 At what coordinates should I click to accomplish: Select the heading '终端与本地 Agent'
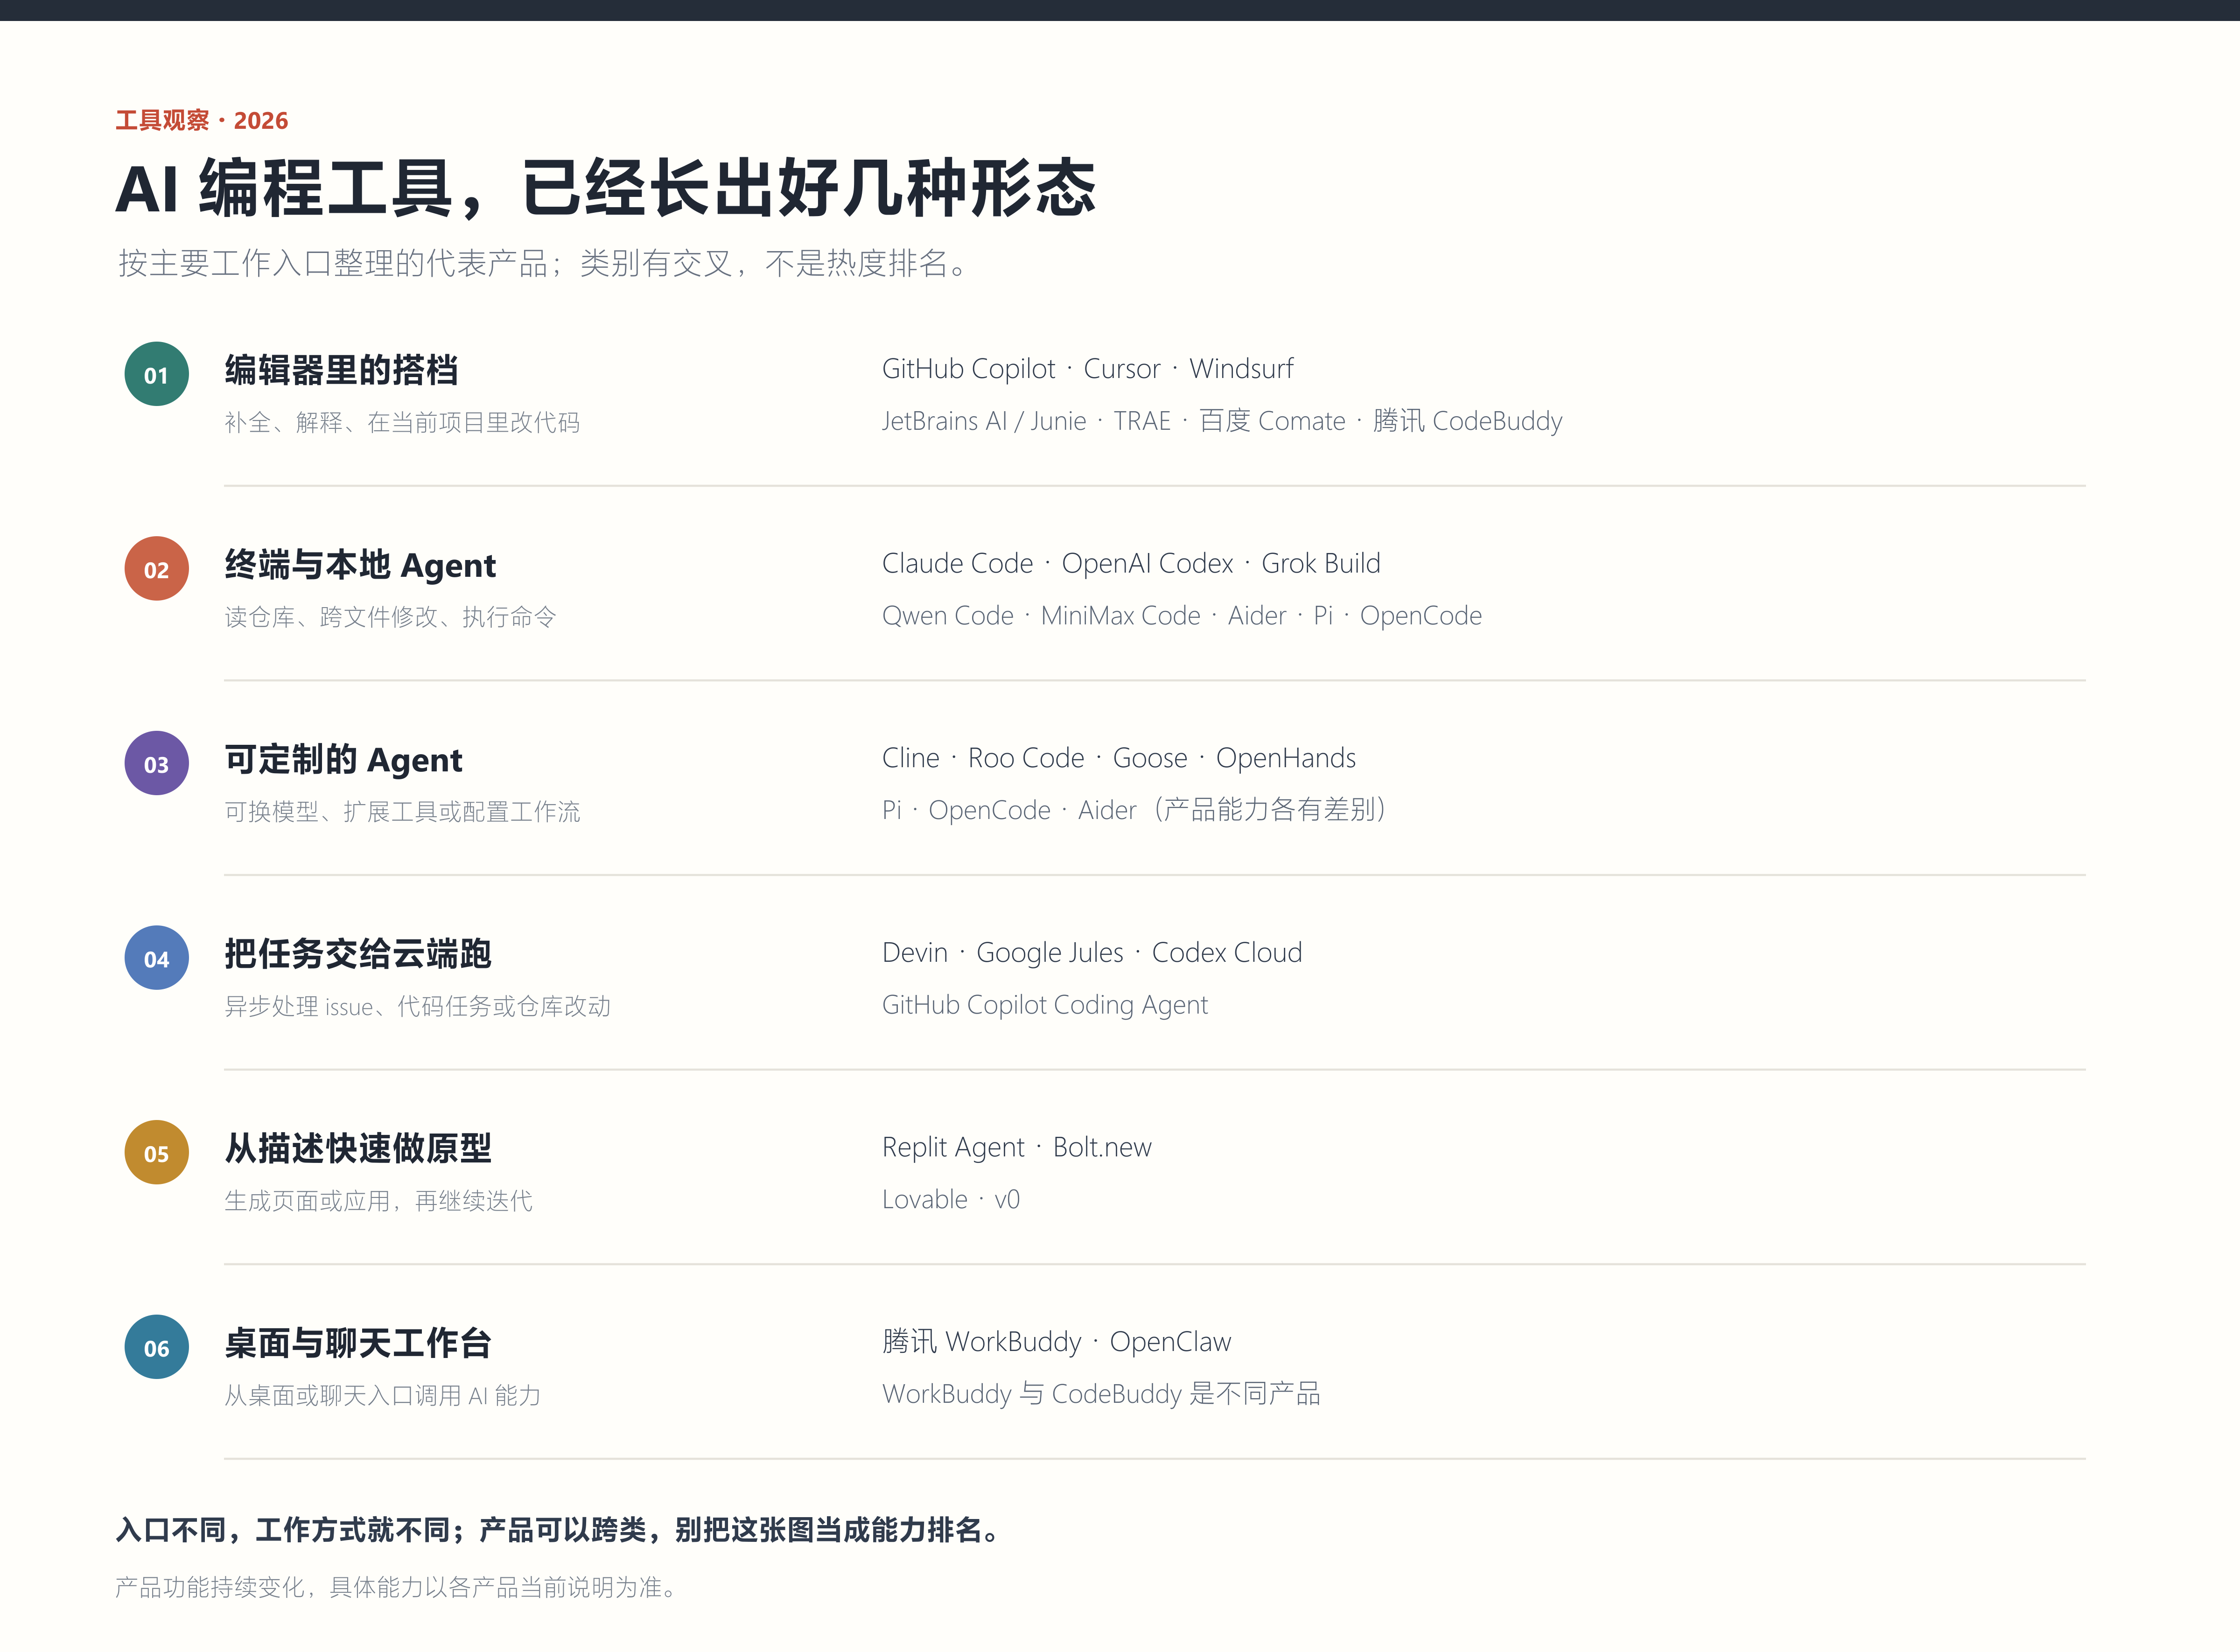pyautogui.click(x=360, y=565)
